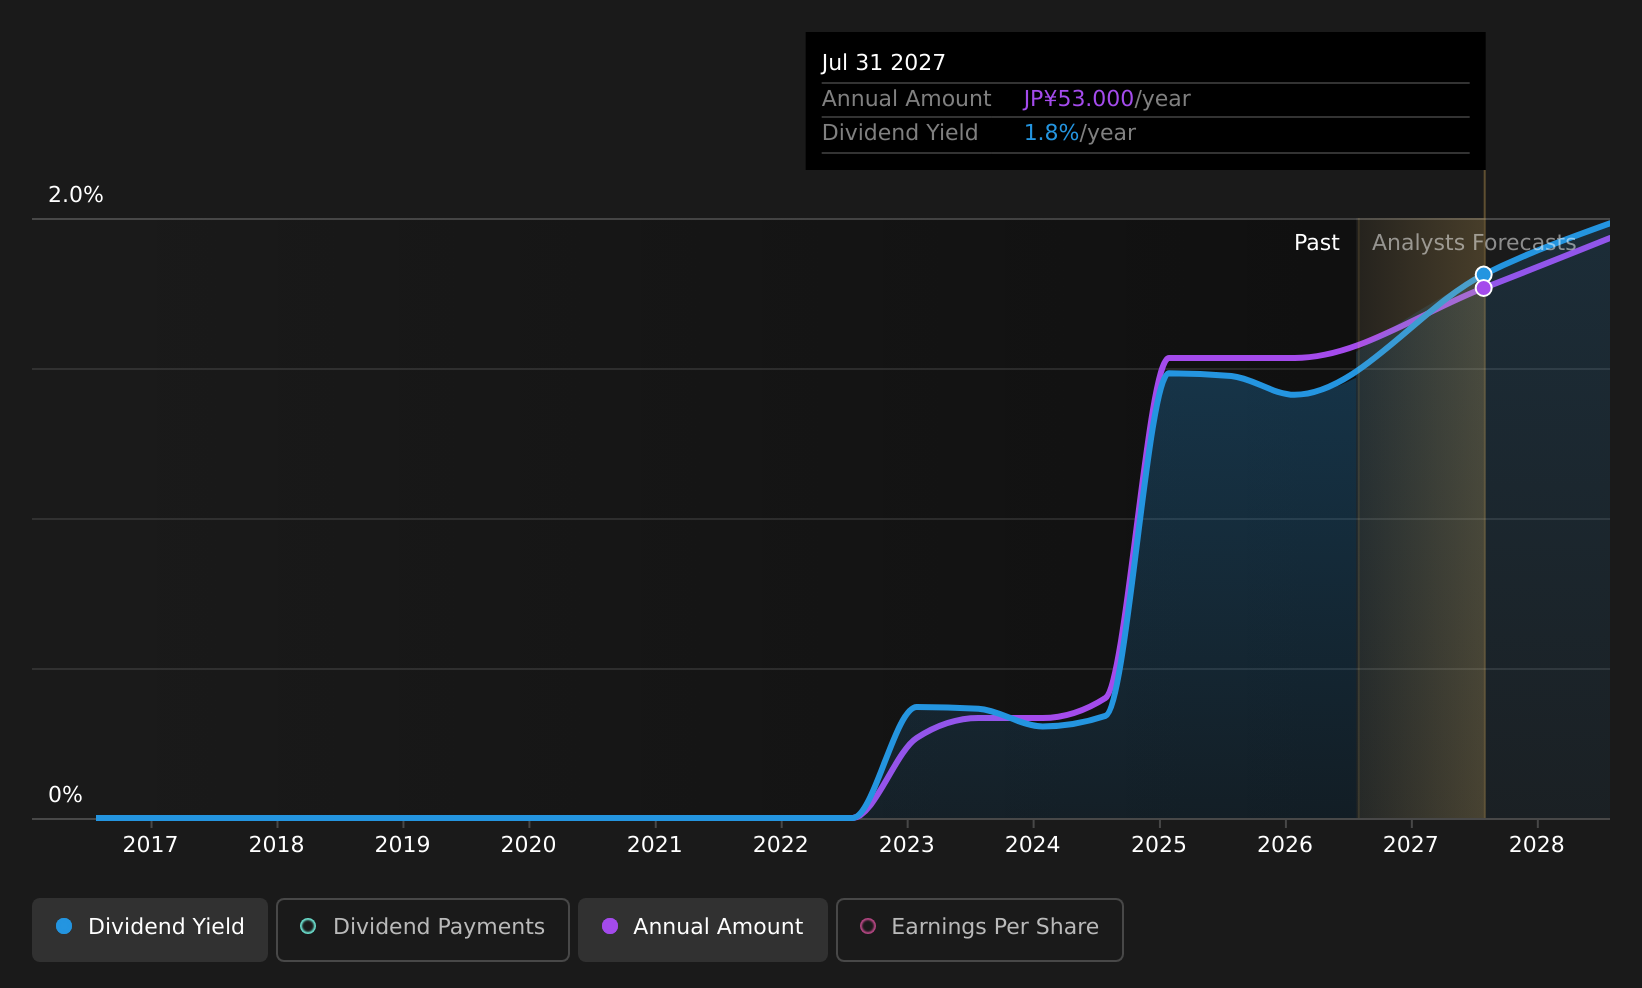
Task: Click the 2027 x-axis label
Action: click(1410, 845)
